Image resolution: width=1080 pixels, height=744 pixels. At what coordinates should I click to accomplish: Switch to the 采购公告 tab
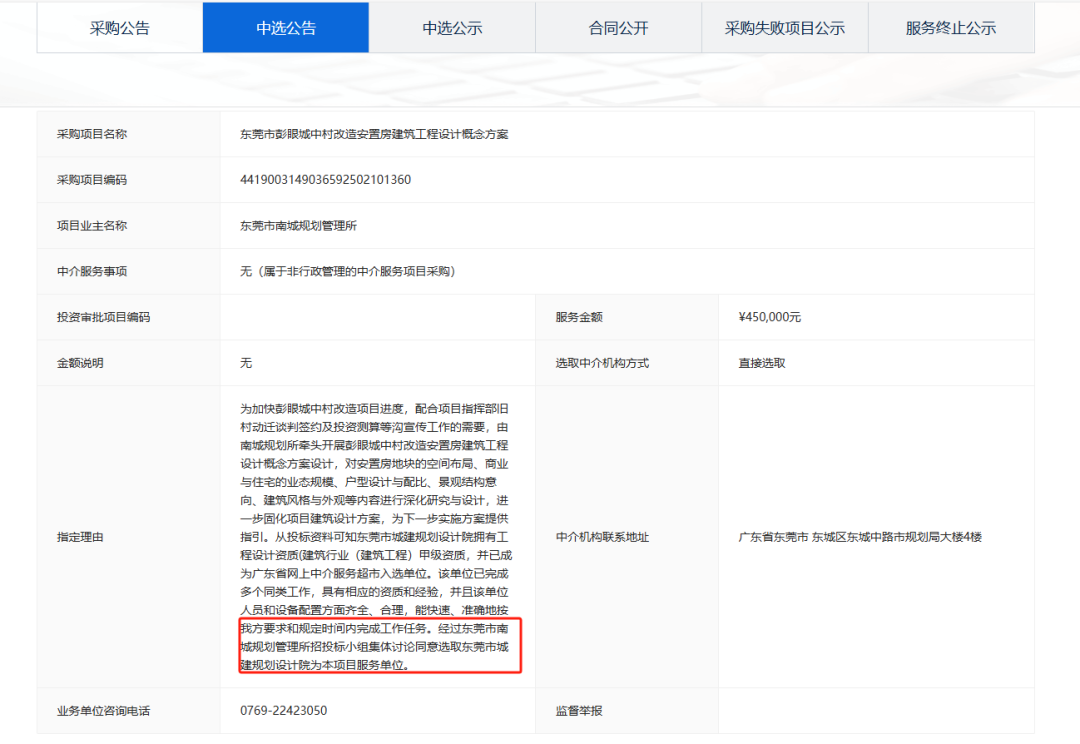119,27
